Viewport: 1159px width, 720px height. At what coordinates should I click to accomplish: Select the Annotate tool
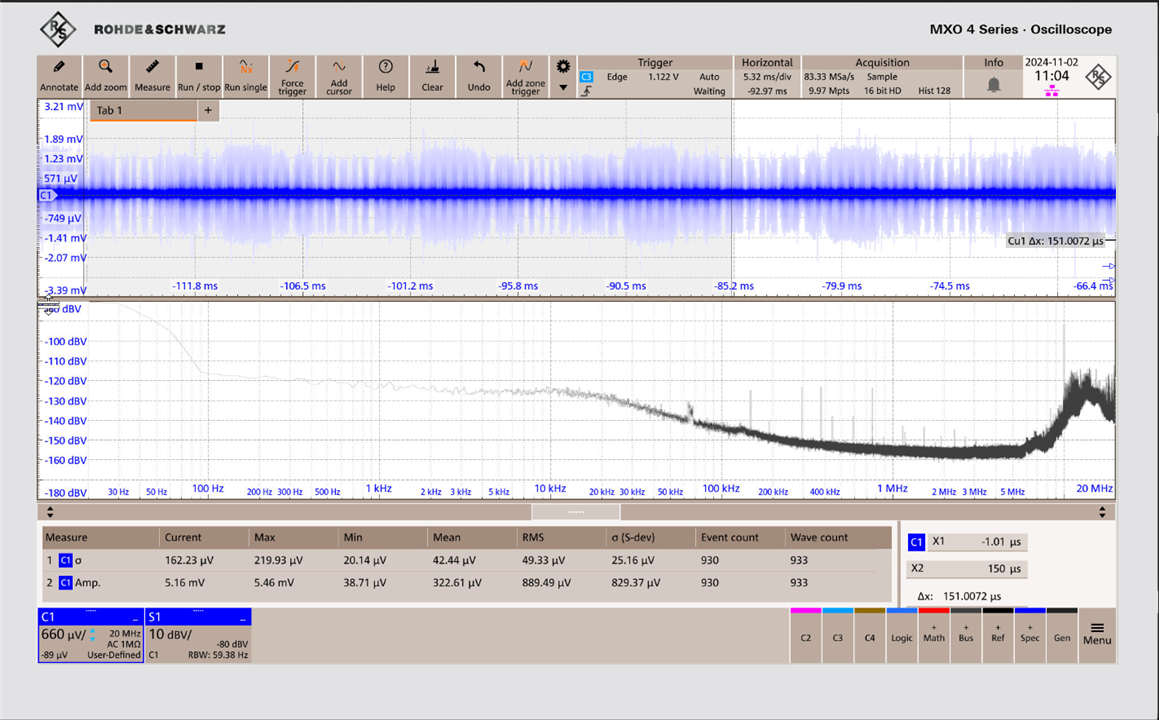pyautogui.click(x=59, y=76)
